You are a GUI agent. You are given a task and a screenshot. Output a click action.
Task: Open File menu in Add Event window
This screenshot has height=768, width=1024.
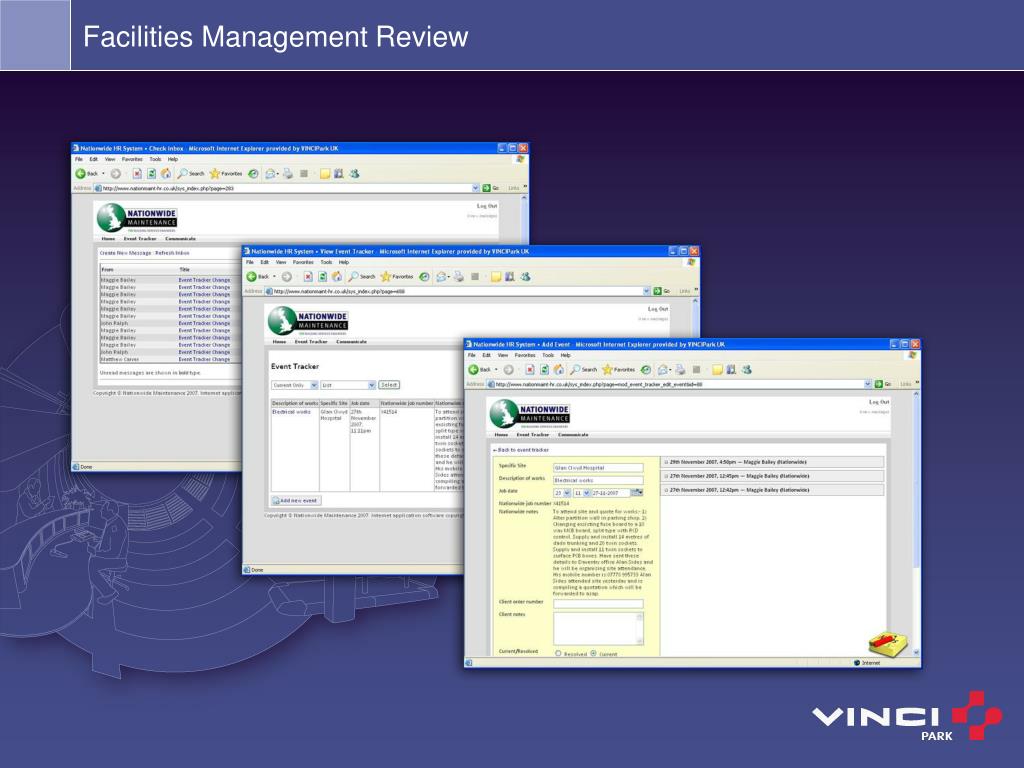click(472, 355)
